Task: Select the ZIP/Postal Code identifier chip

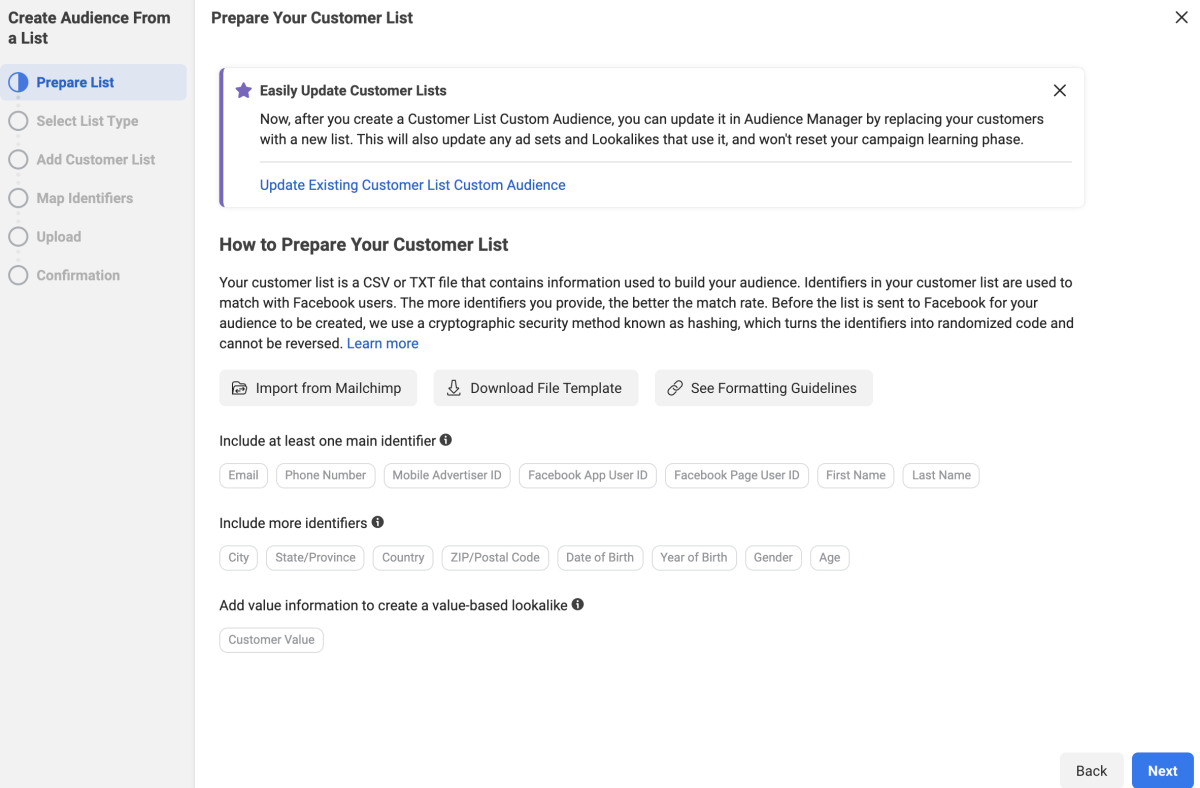Action: (495, 557)
